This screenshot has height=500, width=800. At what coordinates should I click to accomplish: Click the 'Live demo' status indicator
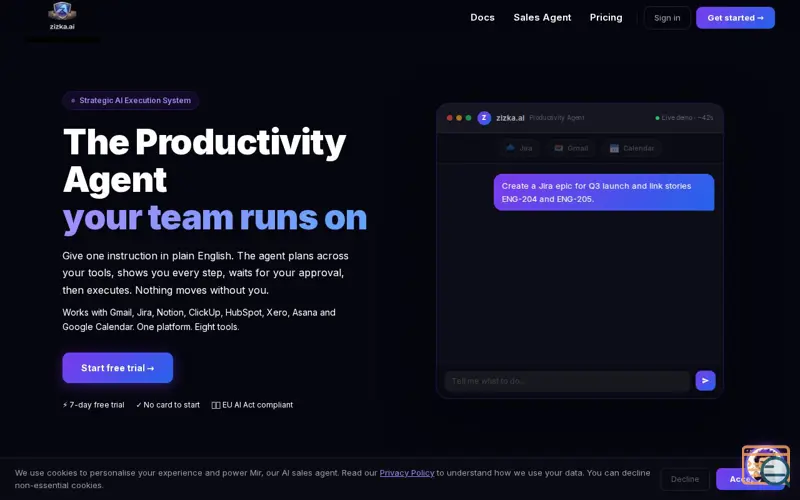pyautogui.click(x=684, y=118)
